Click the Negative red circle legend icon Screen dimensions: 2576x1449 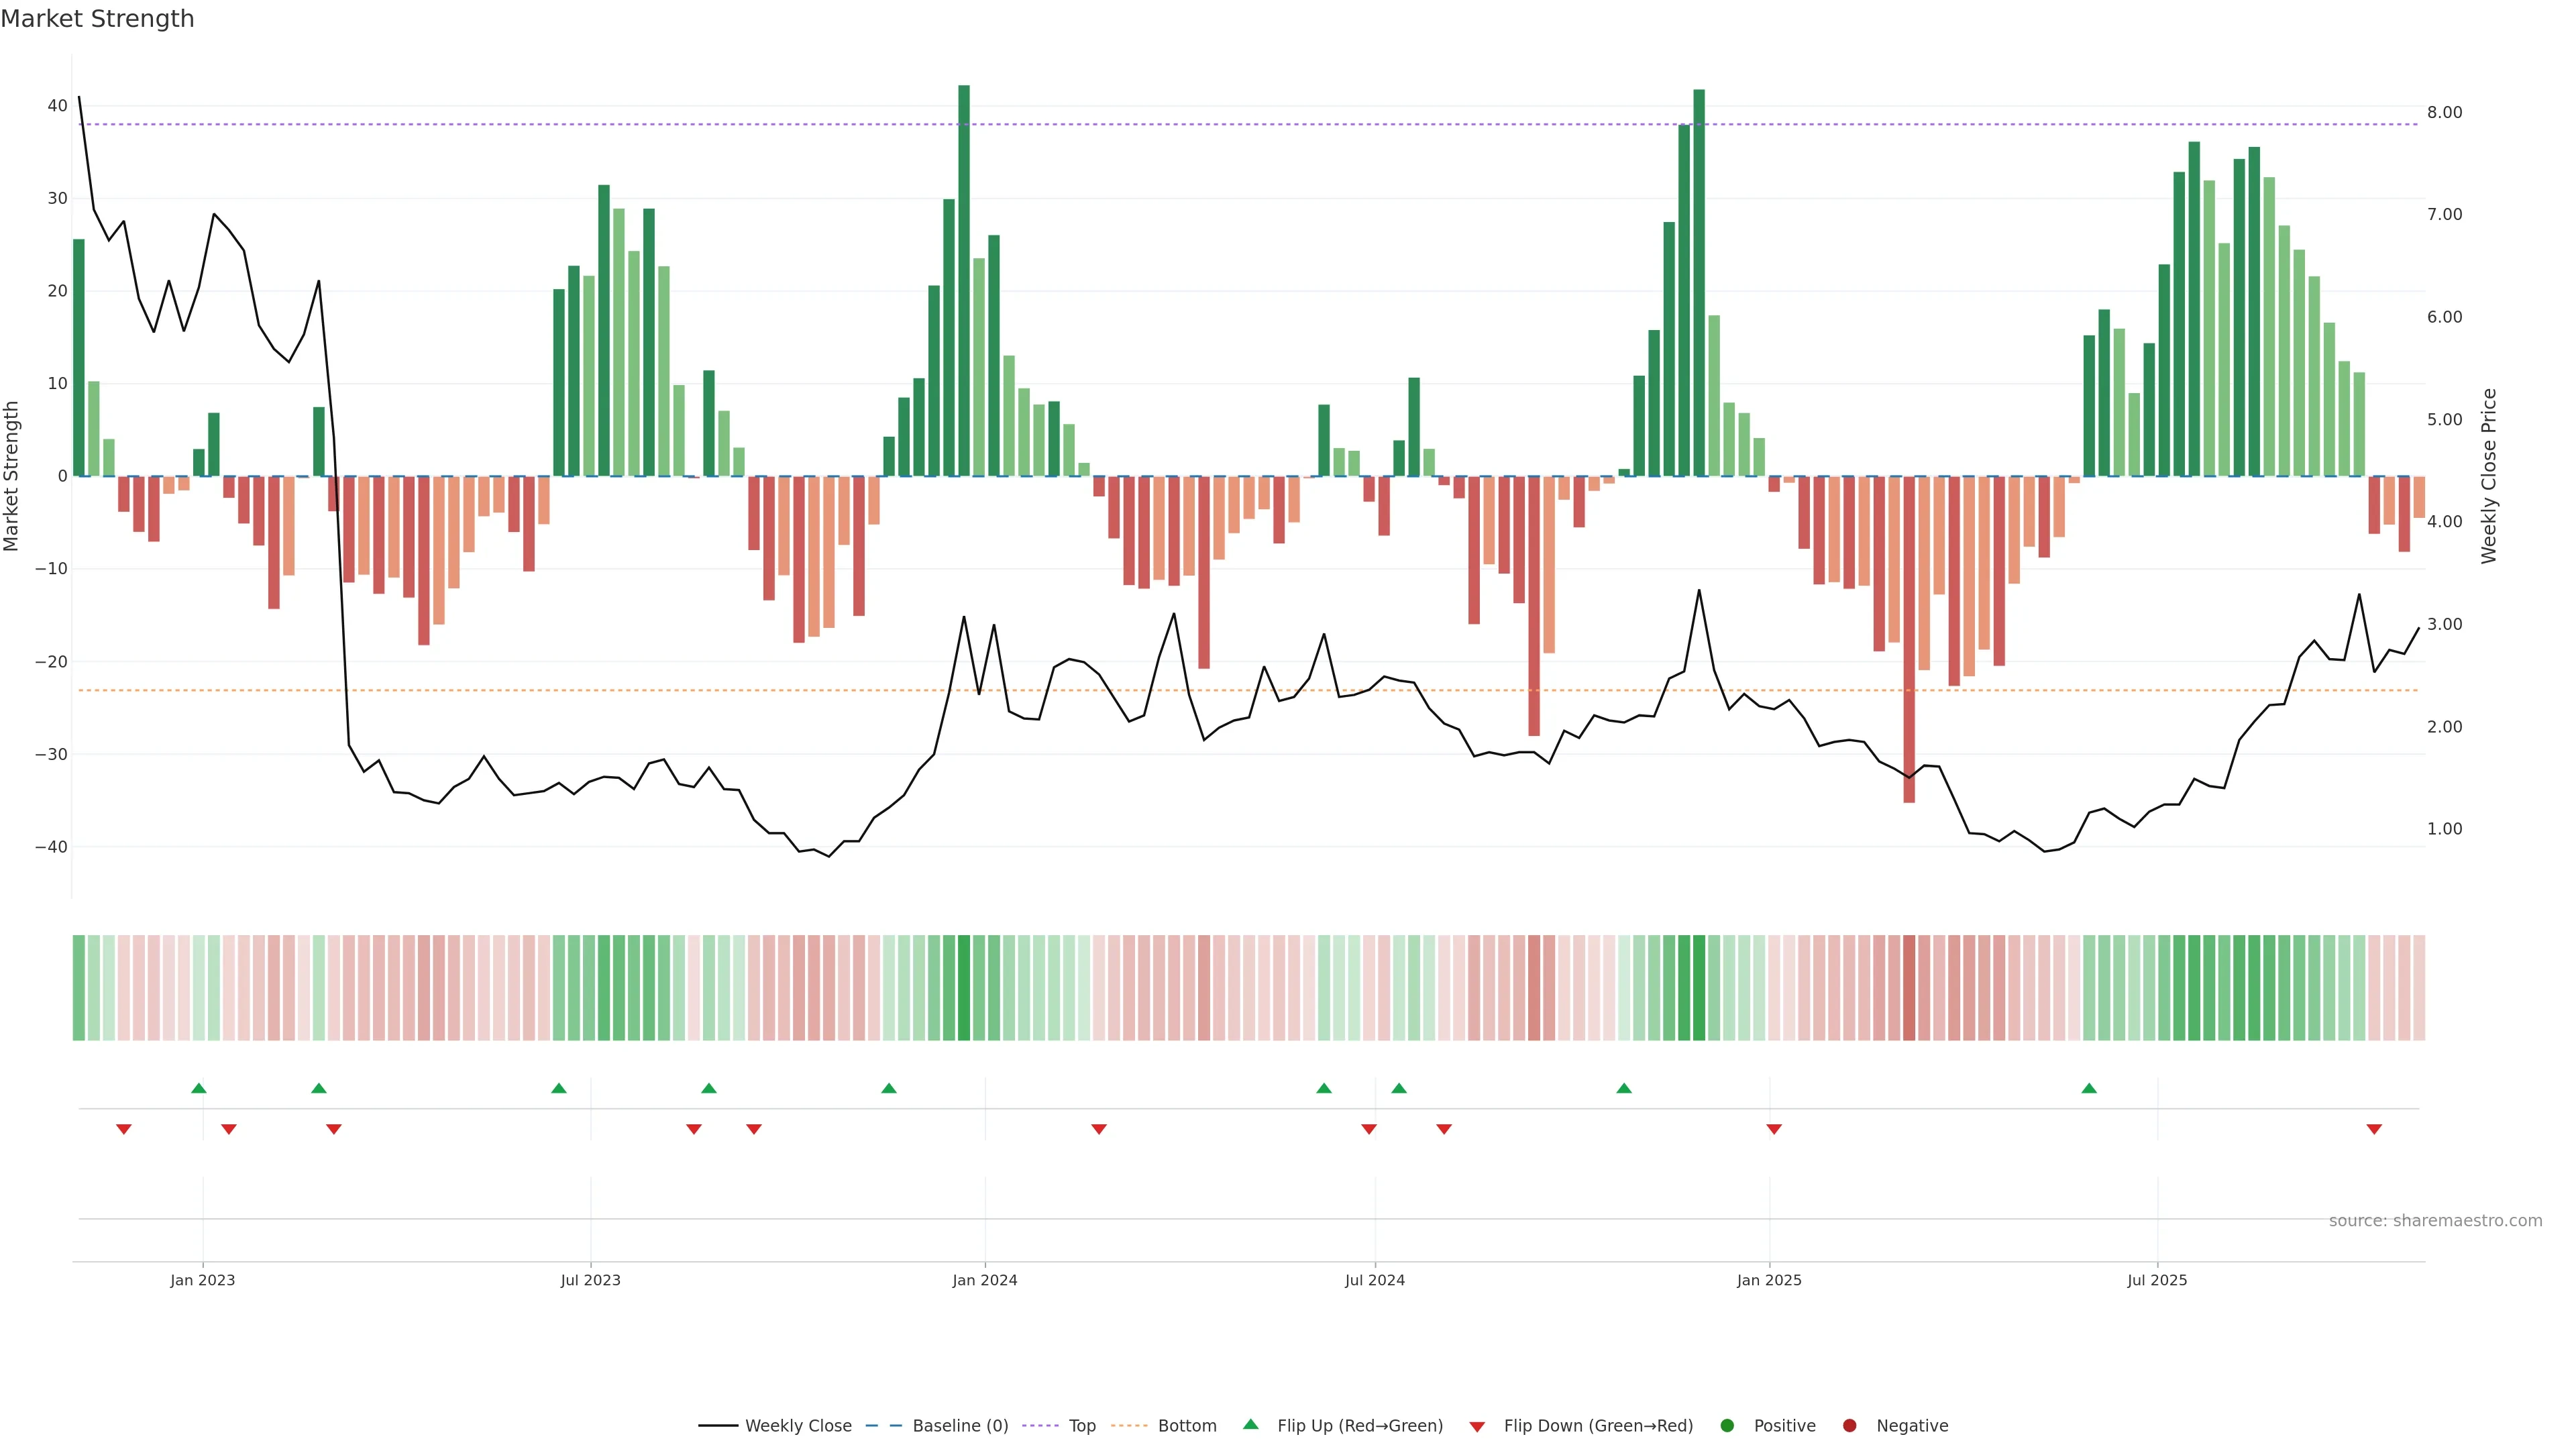1849,1426
